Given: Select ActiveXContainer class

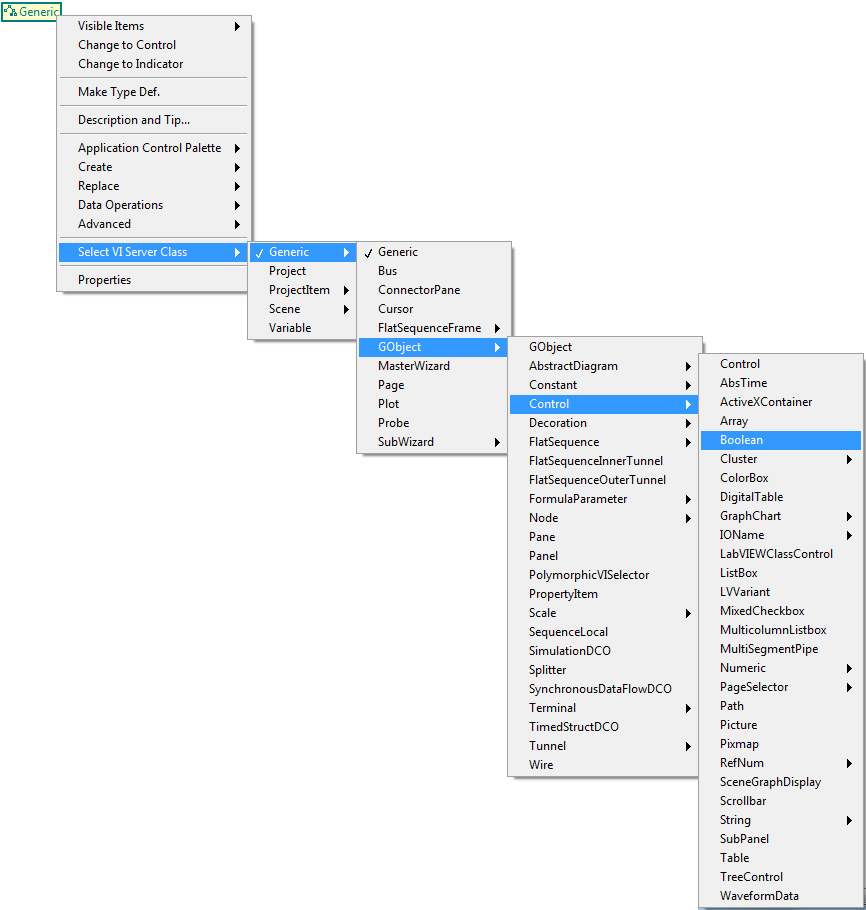Looking at the screenshot, I should [x=781, y=402].
